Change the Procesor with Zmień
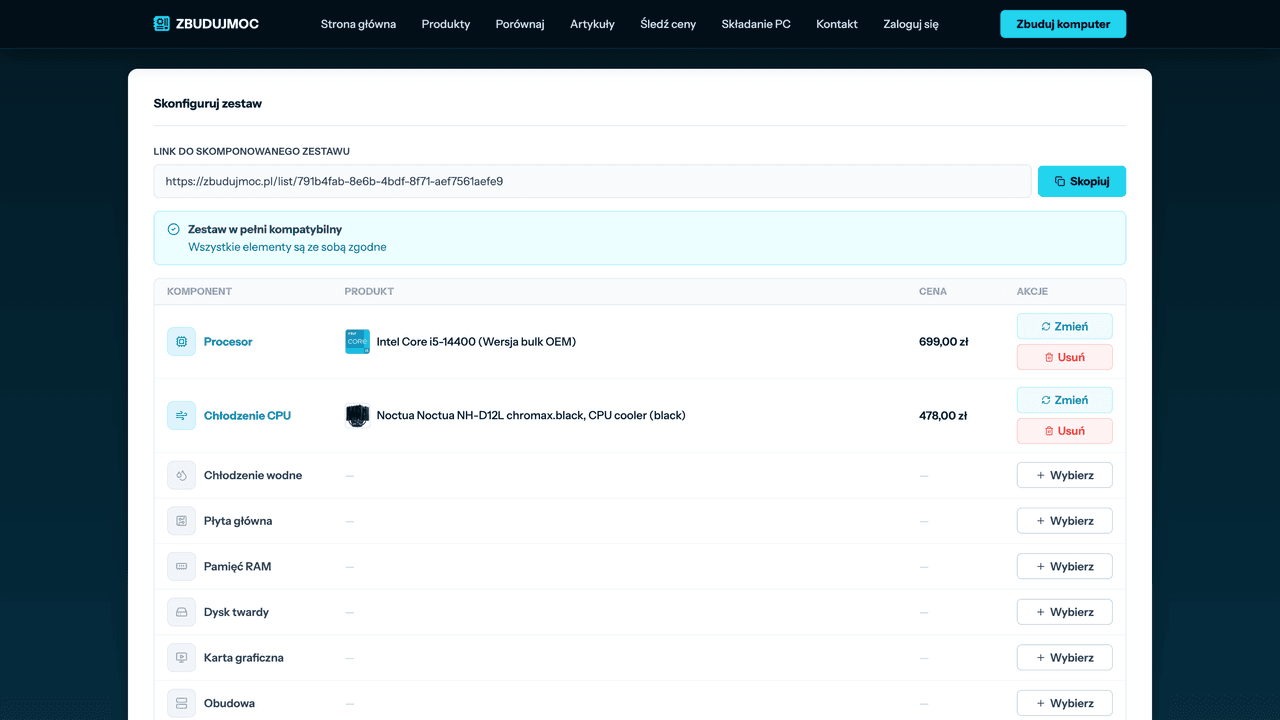Viewport: 1280px width, 720px height. click(1065, 326)
